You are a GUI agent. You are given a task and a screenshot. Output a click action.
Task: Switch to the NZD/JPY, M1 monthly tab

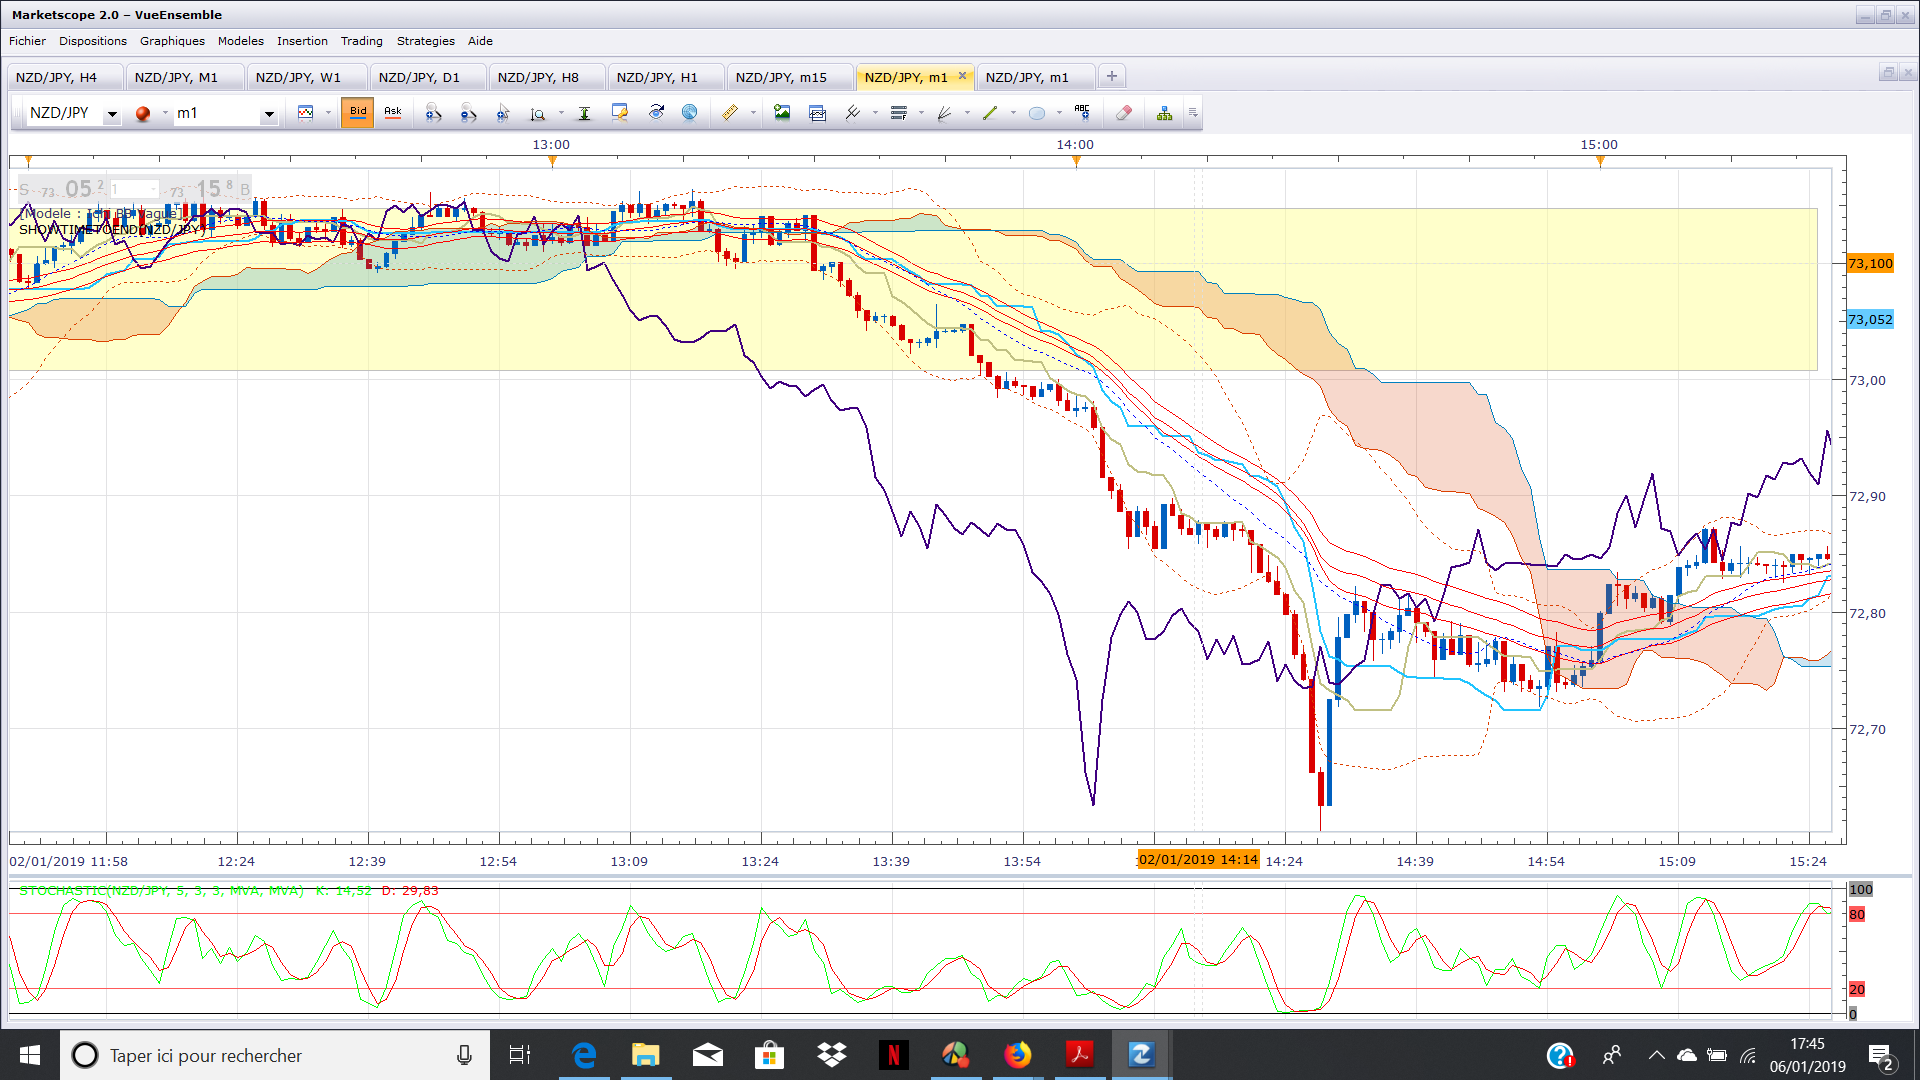pos(185,77)
